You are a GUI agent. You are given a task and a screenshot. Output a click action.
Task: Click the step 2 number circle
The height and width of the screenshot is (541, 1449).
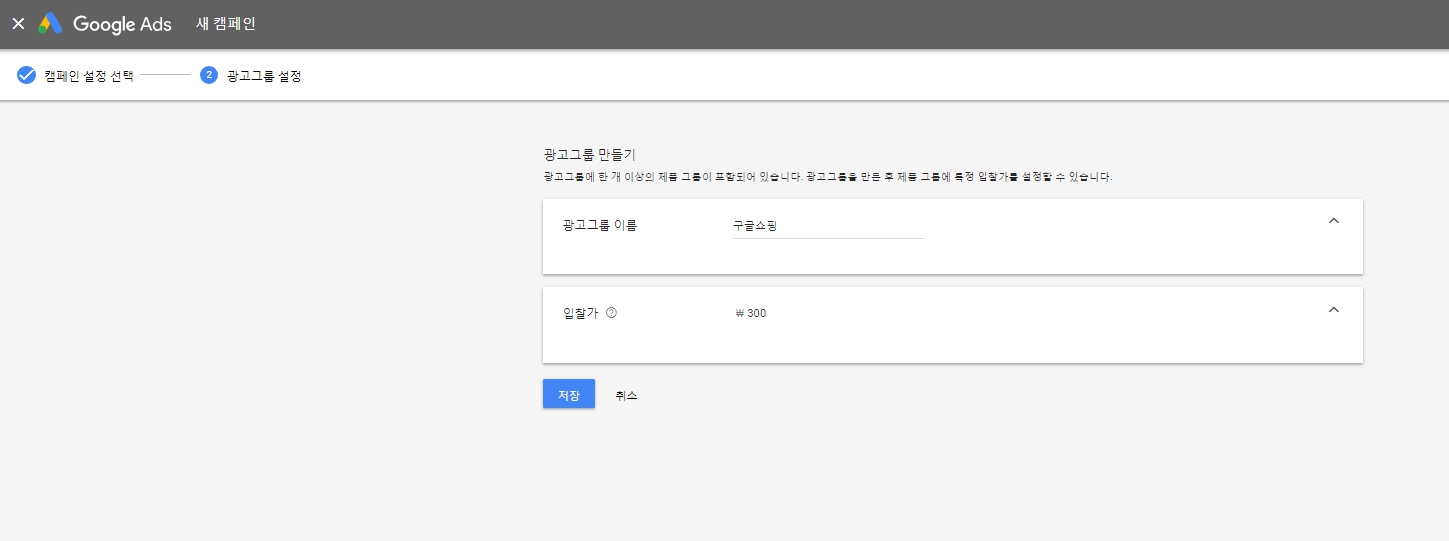(x=209, y=75)
